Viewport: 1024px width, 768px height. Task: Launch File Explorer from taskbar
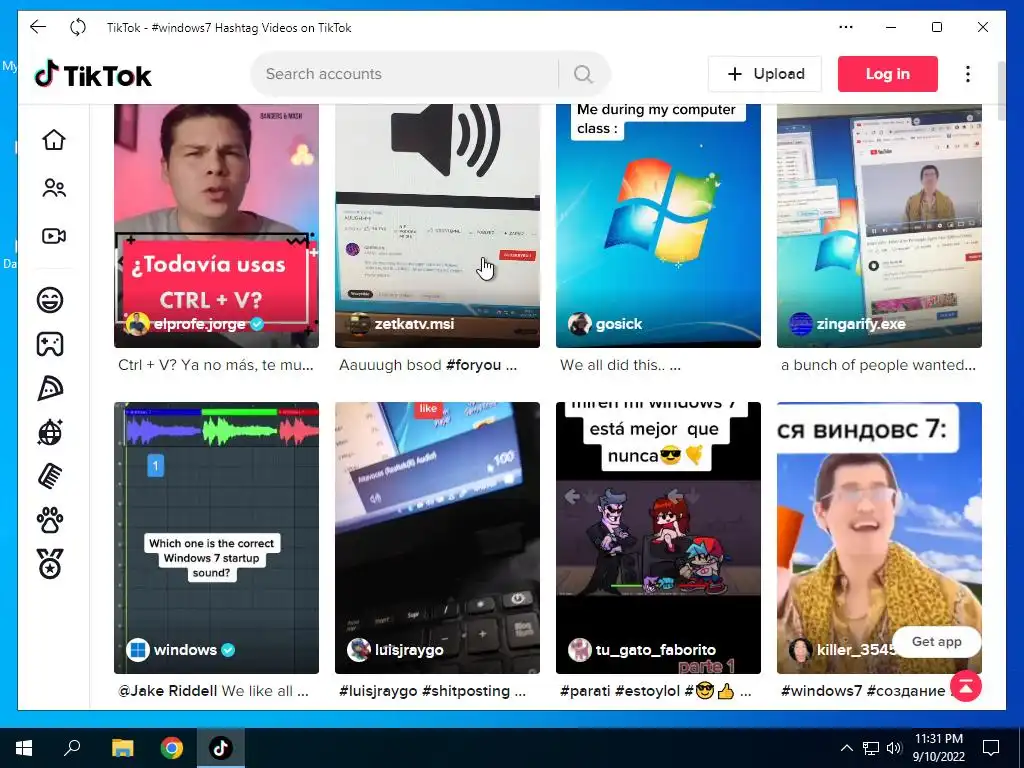[x=122, y=748]
